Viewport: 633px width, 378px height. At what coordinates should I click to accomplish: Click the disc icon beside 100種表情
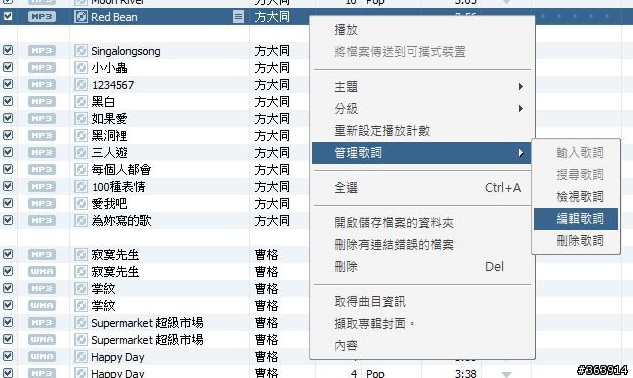[81, 186]
